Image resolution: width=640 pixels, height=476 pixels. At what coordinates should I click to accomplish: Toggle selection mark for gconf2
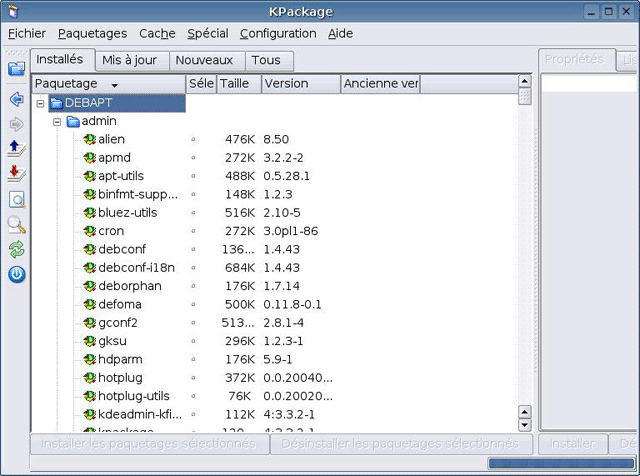click(x=193, y=323)
